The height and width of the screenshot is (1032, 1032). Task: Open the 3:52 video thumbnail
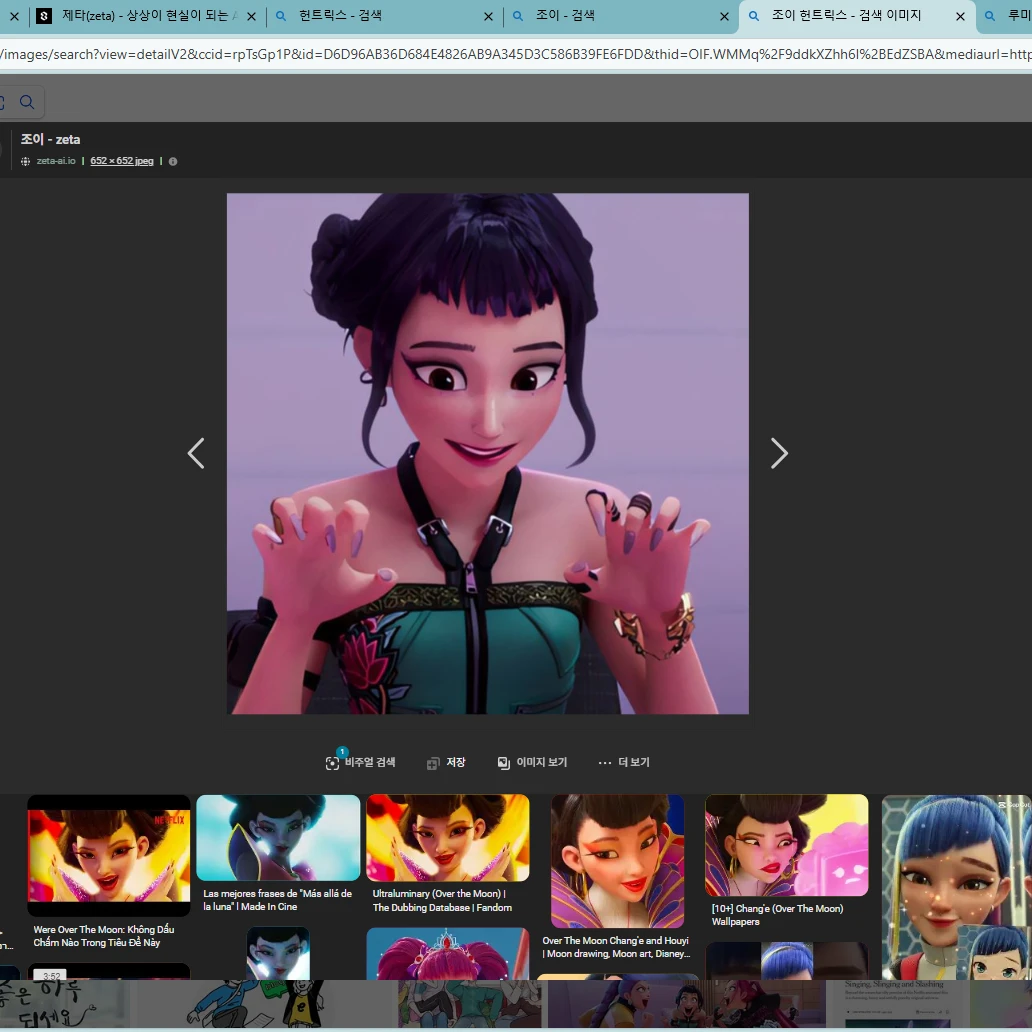109,972
